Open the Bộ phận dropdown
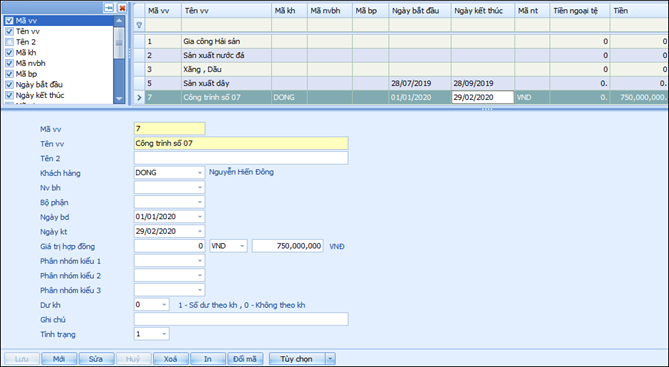This screenshot has height=367, width=669. [x=200, y=202]
